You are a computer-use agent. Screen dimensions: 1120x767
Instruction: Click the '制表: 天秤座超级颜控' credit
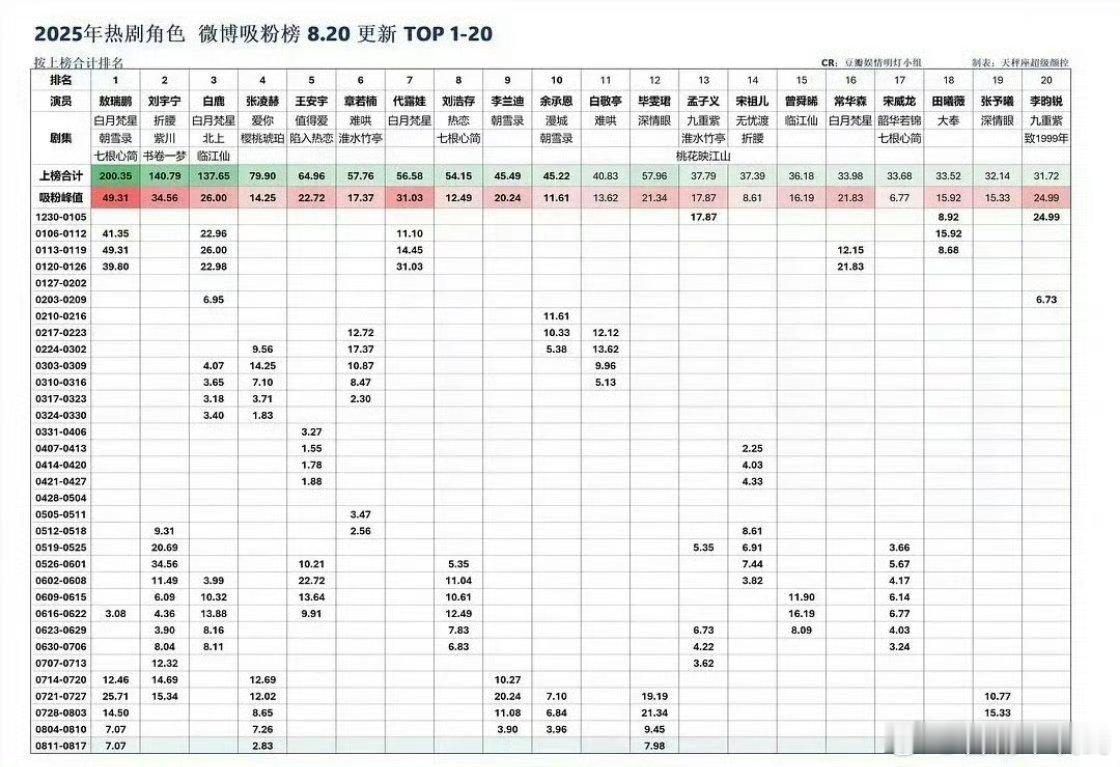click(1020, 63)
